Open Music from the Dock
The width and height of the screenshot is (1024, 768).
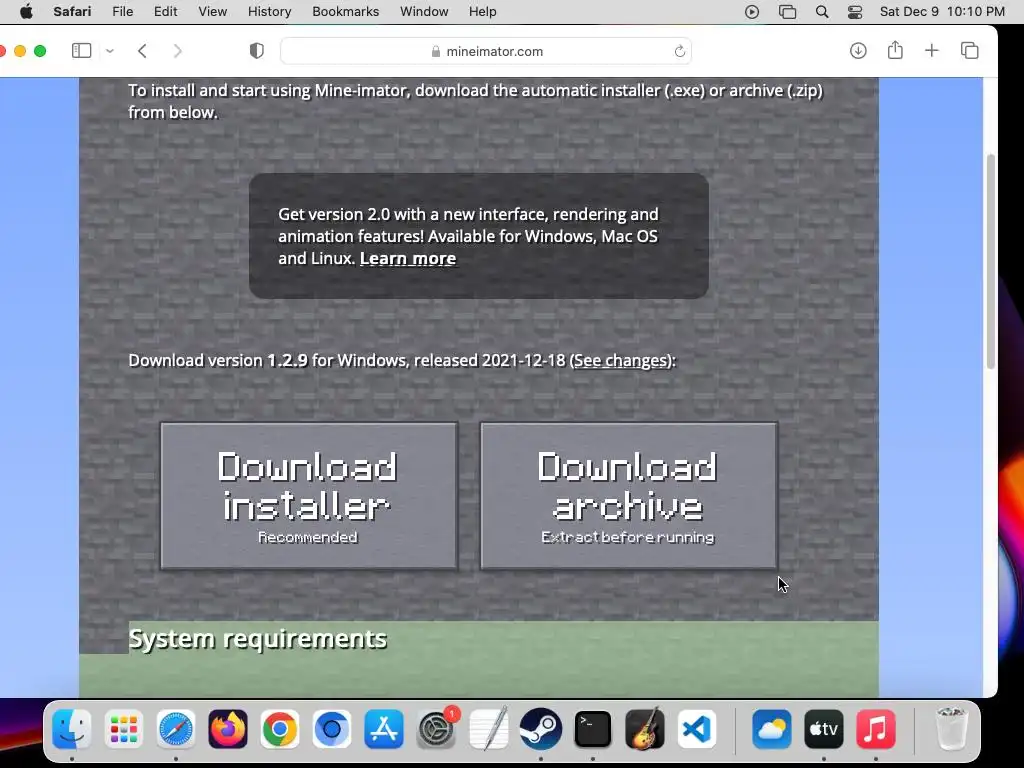876,729
